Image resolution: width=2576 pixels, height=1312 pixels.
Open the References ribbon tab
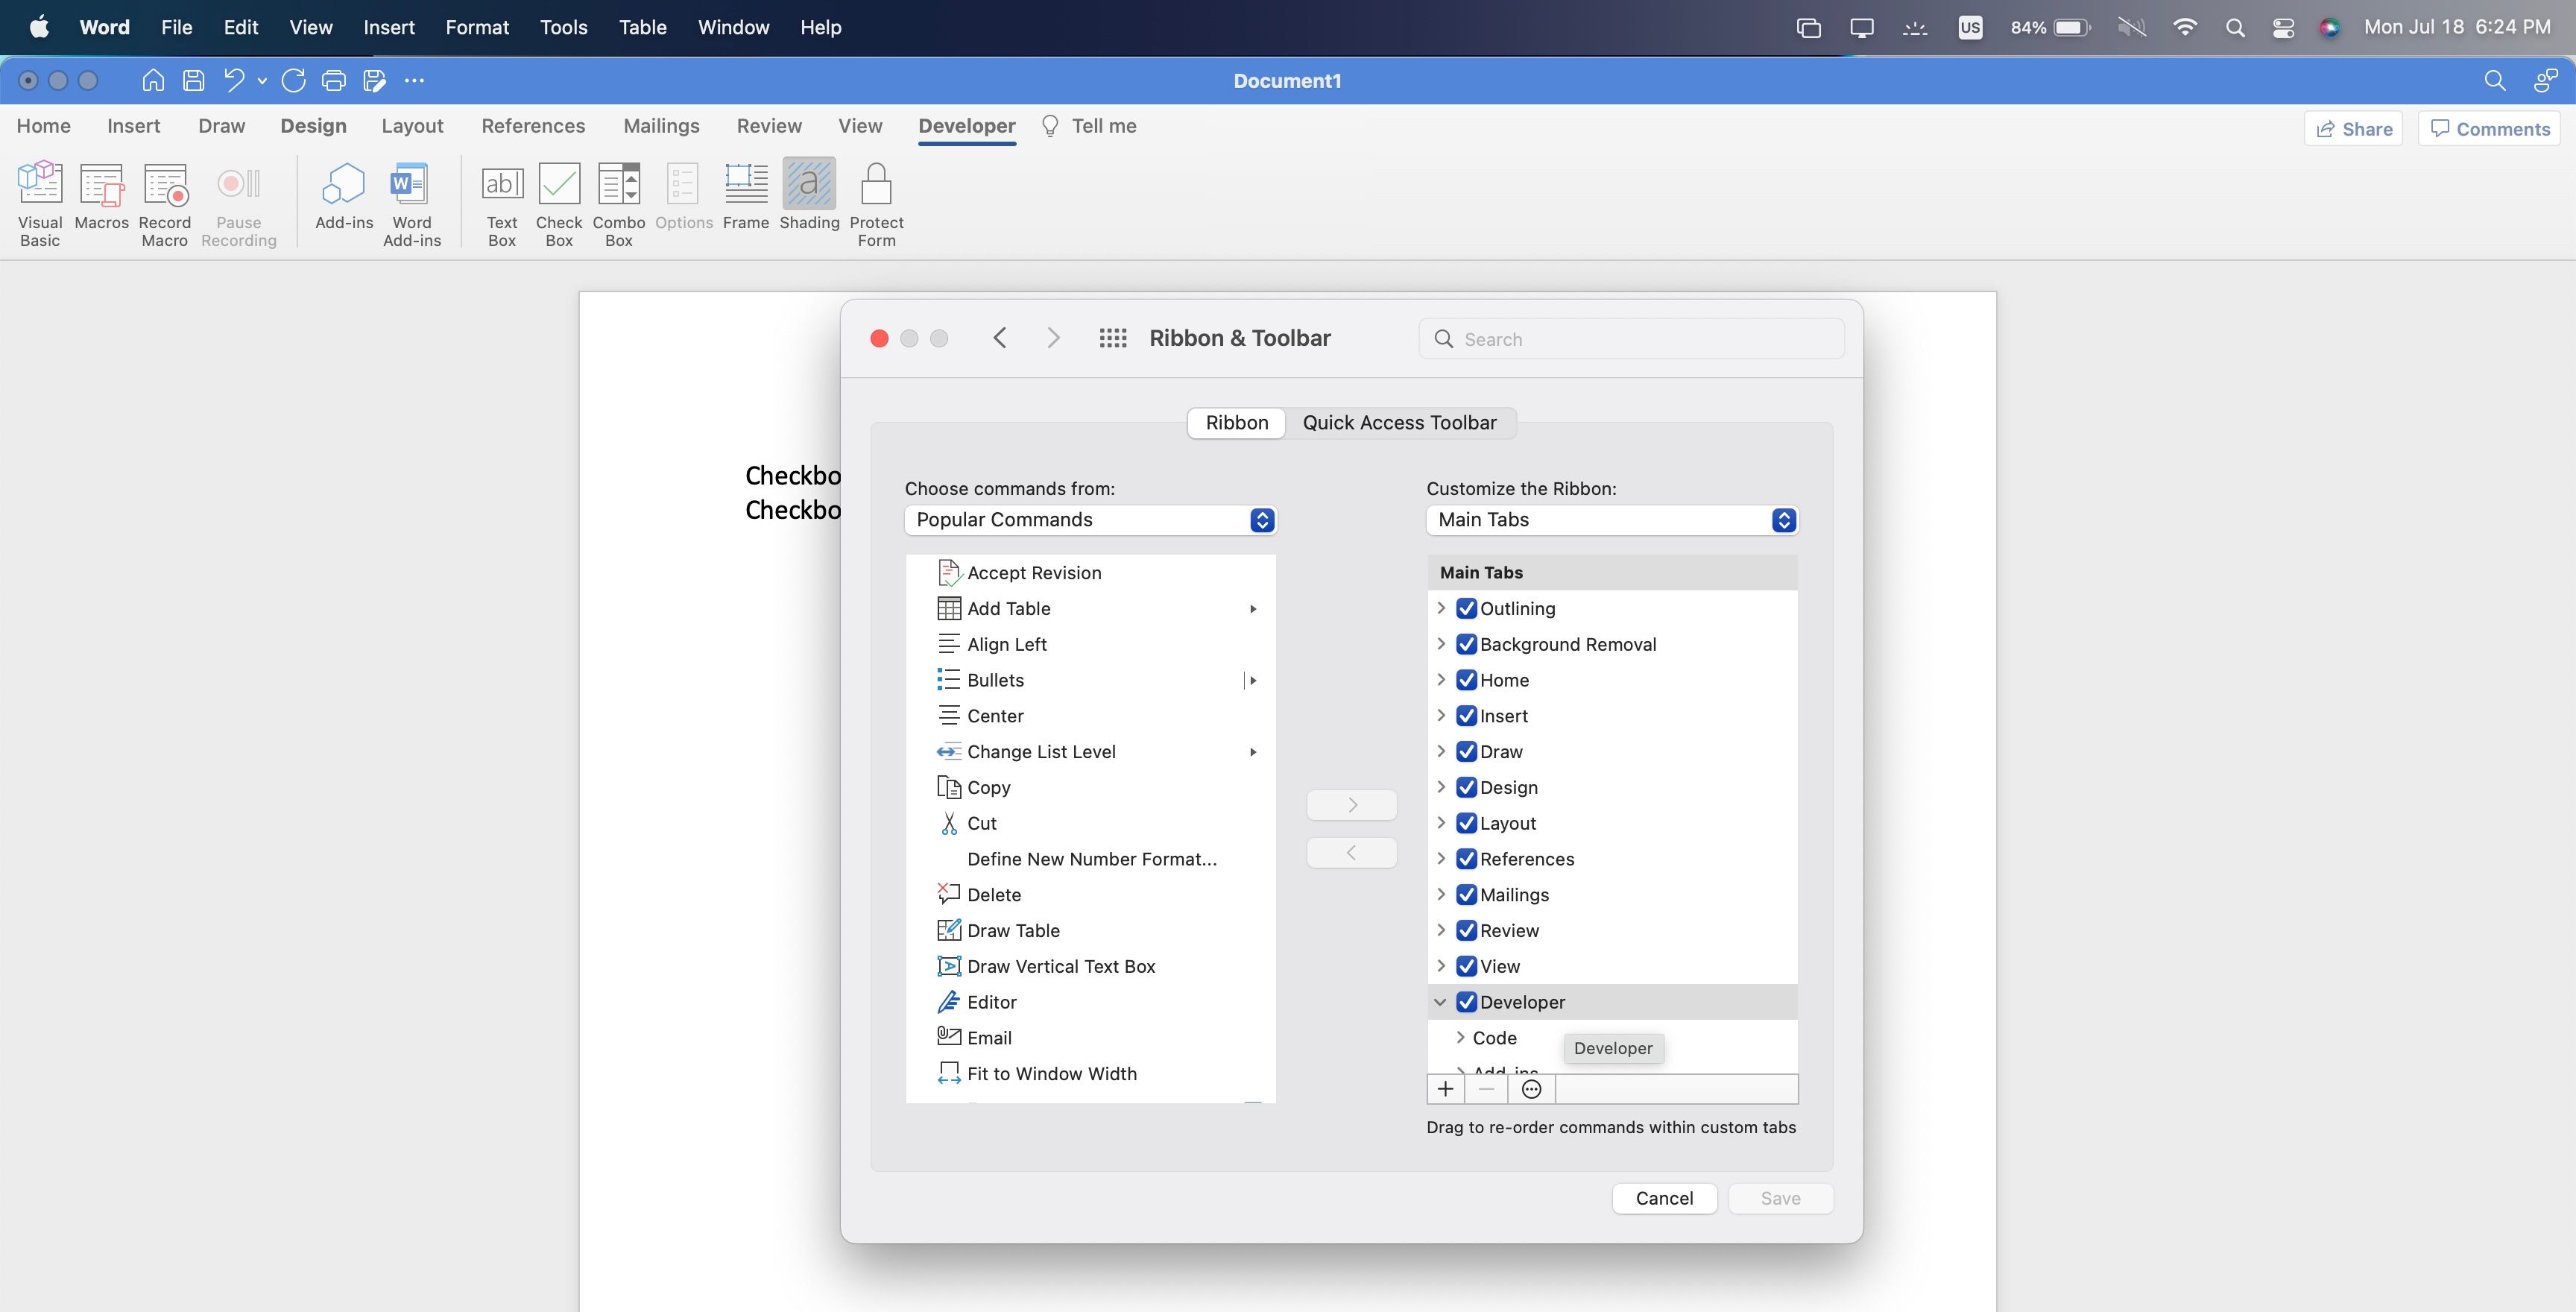coord(533,126)
